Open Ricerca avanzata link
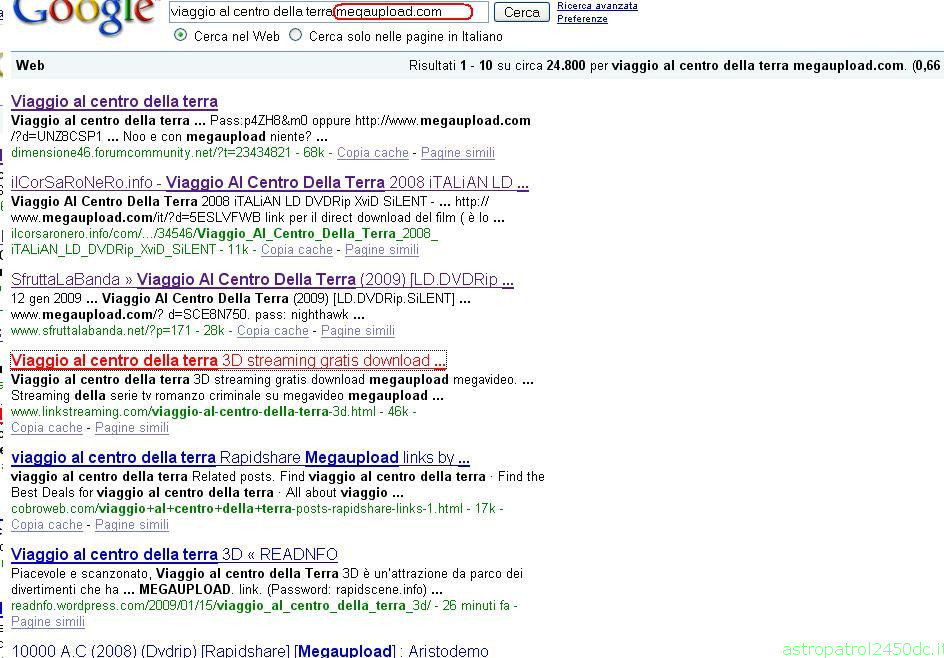Screen dimensions: 944x658 pyautogui.click(x=597, y=6)
